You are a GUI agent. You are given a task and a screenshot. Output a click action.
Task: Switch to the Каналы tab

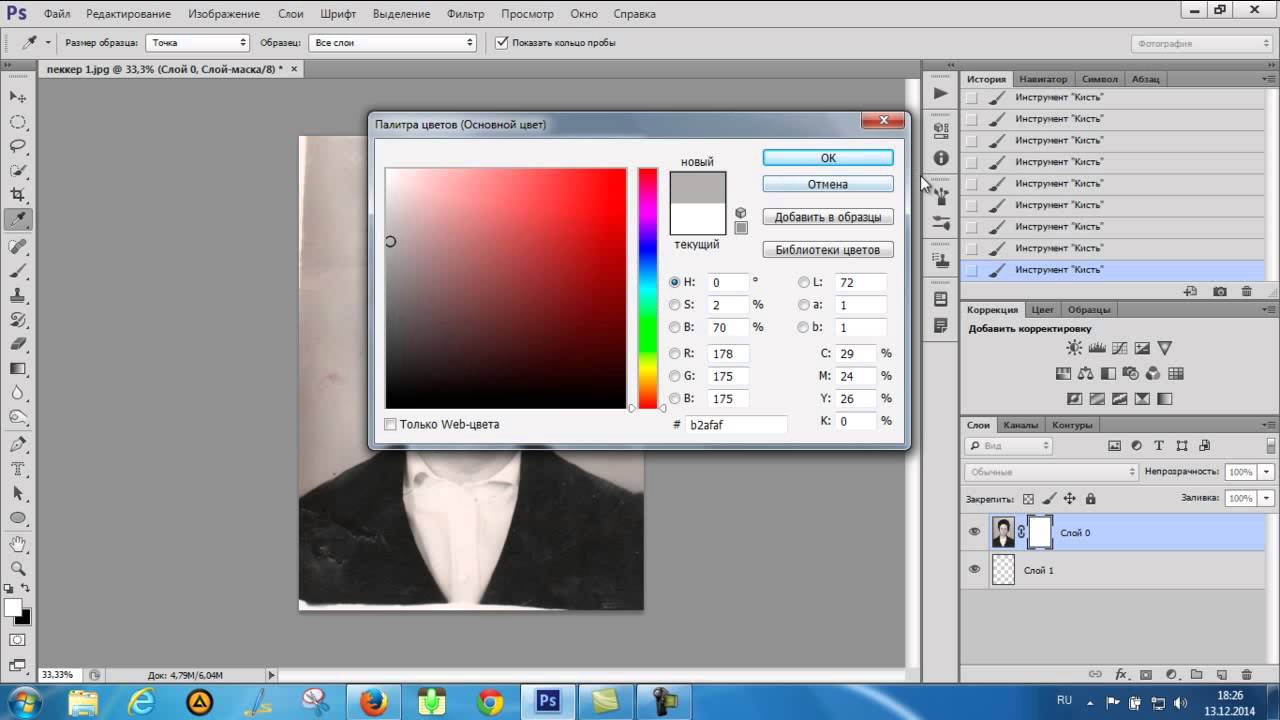pyautogui.click(x=1020, y=425)
